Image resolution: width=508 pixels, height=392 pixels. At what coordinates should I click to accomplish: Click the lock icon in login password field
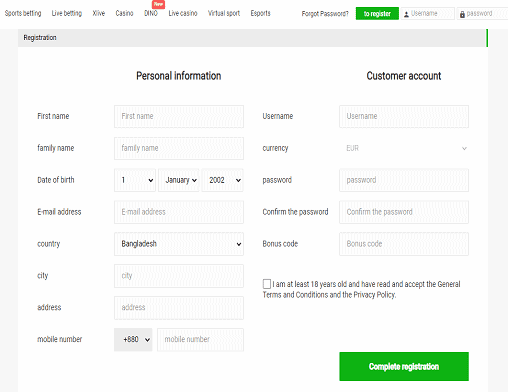click(x=462, y=14)
